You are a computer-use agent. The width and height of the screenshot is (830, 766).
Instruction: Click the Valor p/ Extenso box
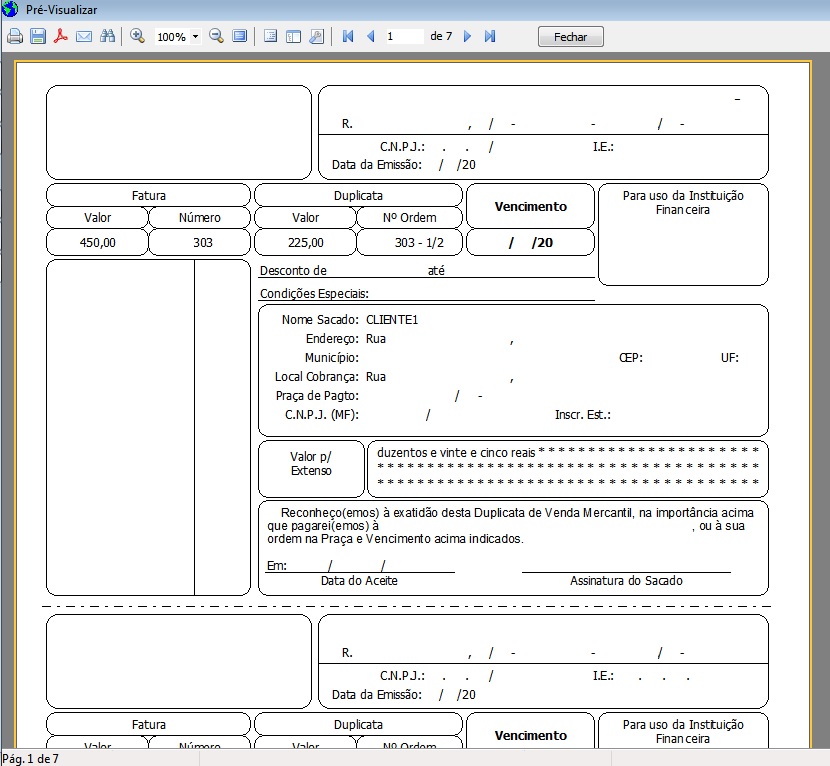click(311, 469)
